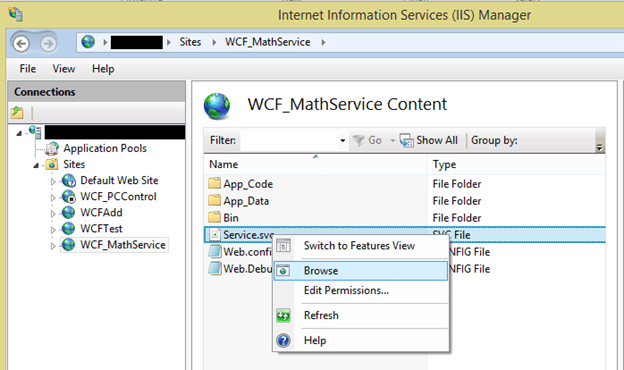Click the Back navigation arrow button
This screenshot has height=370, width=624.
(x=21, y=43)
